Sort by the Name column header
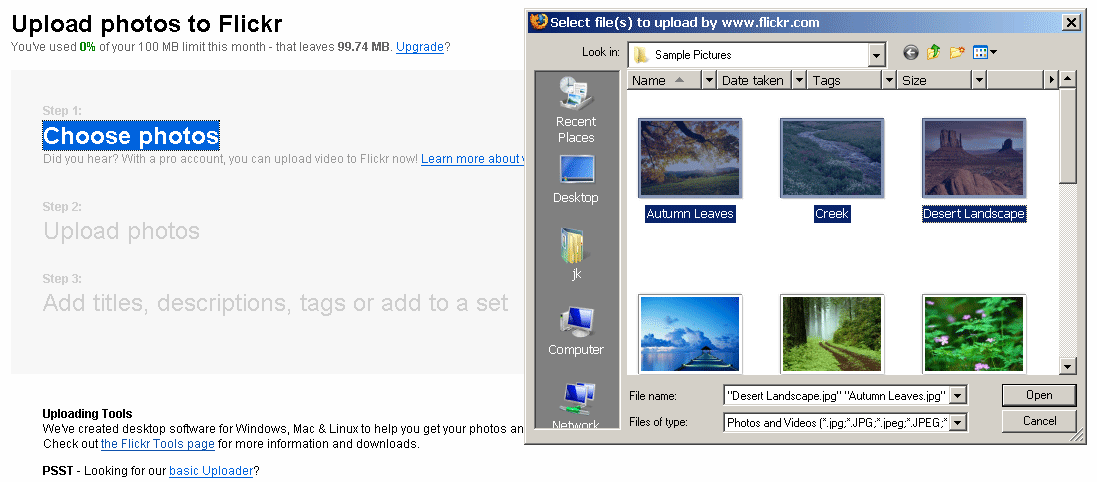This screenshot has height=482, width=1097. coord(665,80)
